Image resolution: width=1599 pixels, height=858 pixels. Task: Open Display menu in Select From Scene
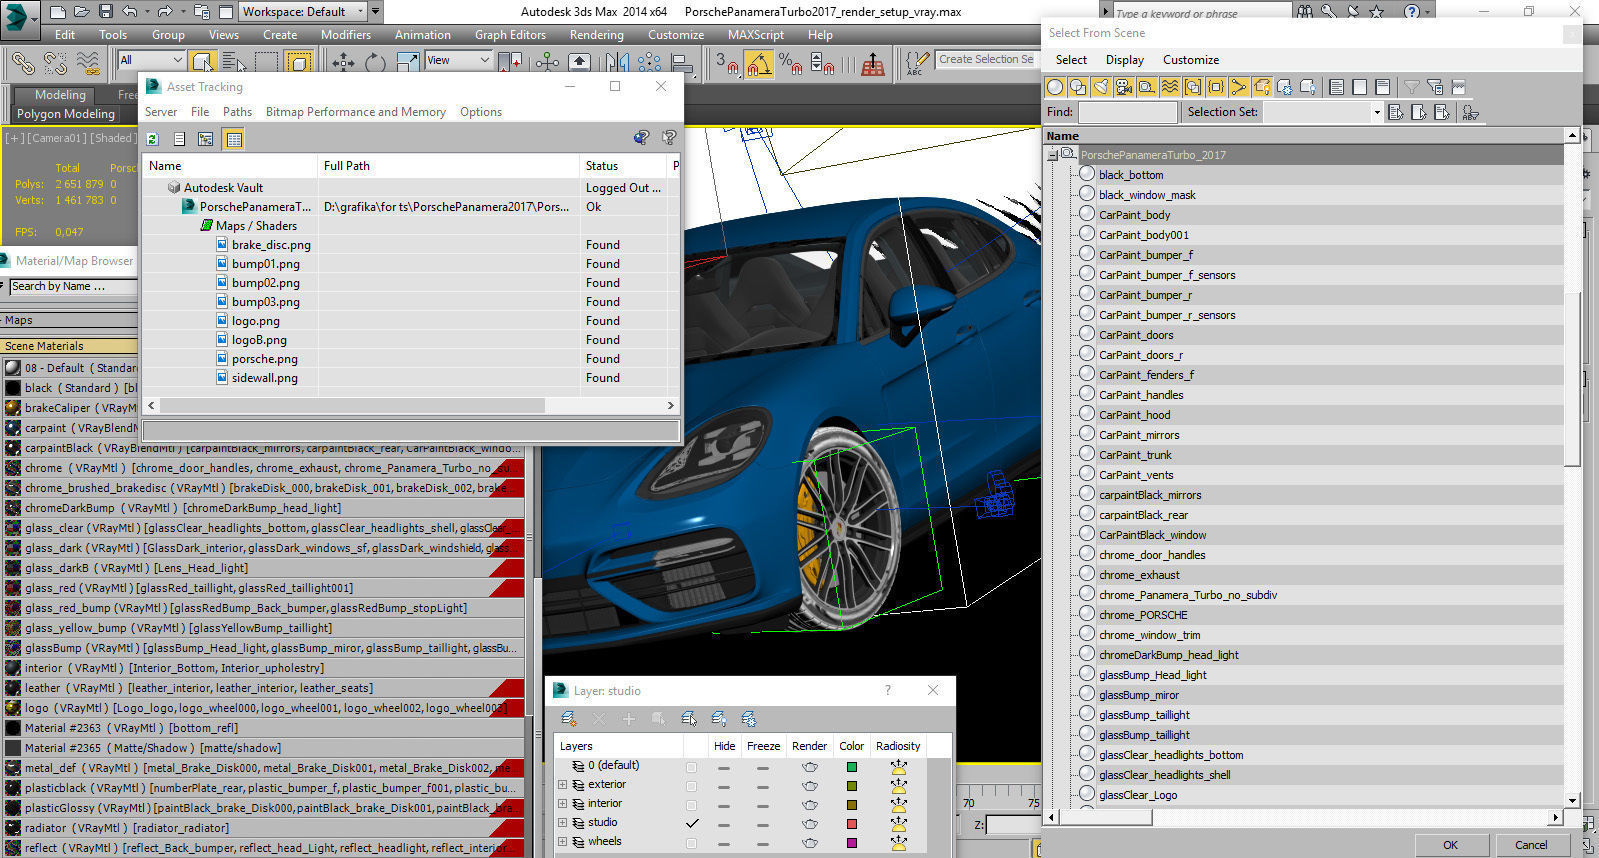(1124, 60)
